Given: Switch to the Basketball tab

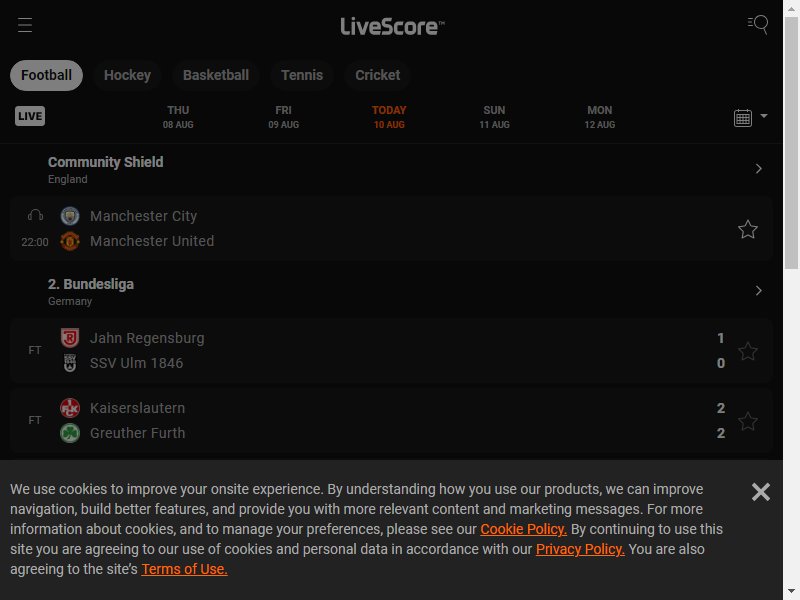Looking at the screenshot, I should click(216, 76).
